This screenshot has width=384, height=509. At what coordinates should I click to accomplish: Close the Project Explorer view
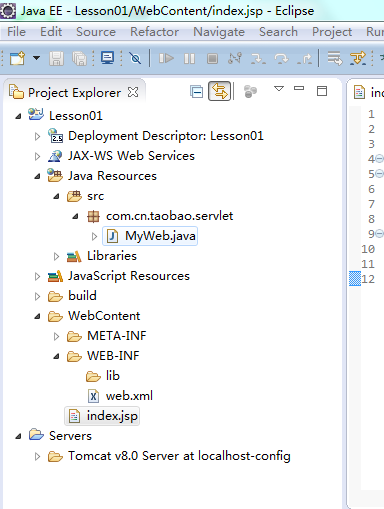pyautogui.click(x=133, y=92)
